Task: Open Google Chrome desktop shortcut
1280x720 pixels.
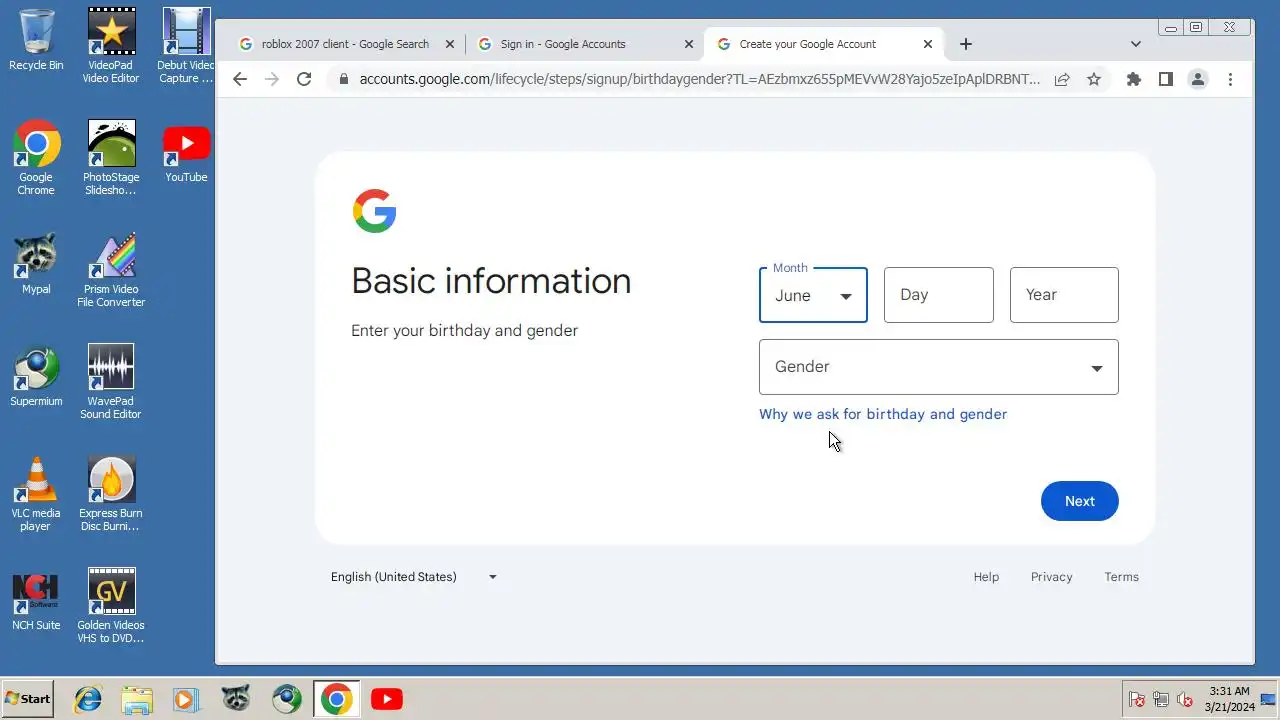Action: click(36, 158)
